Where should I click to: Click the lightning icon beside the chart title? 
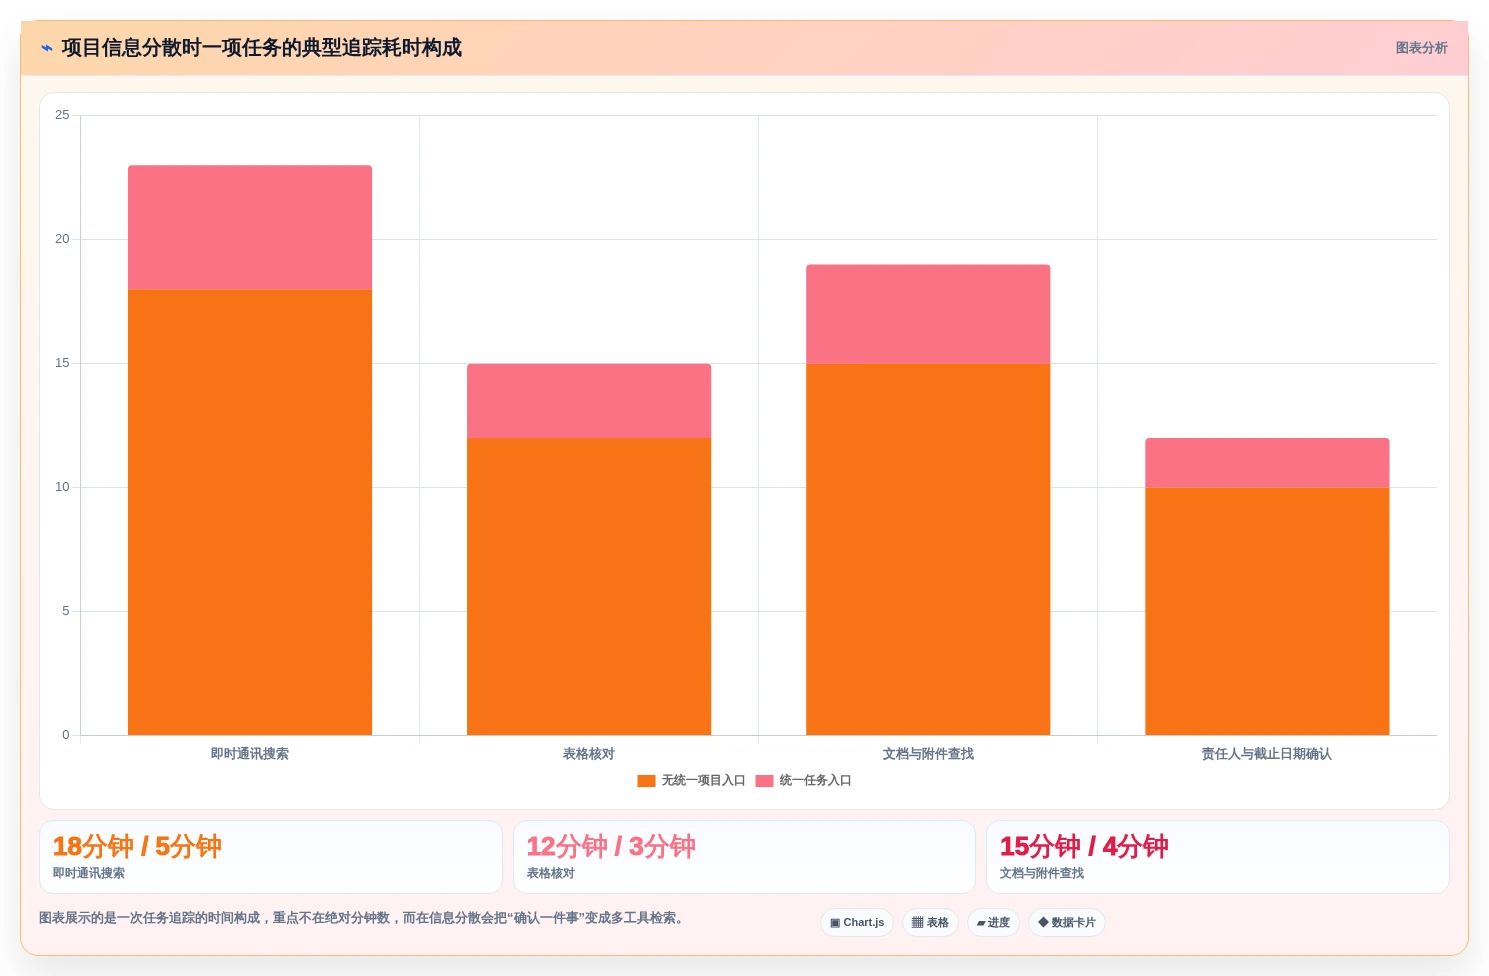47,48
